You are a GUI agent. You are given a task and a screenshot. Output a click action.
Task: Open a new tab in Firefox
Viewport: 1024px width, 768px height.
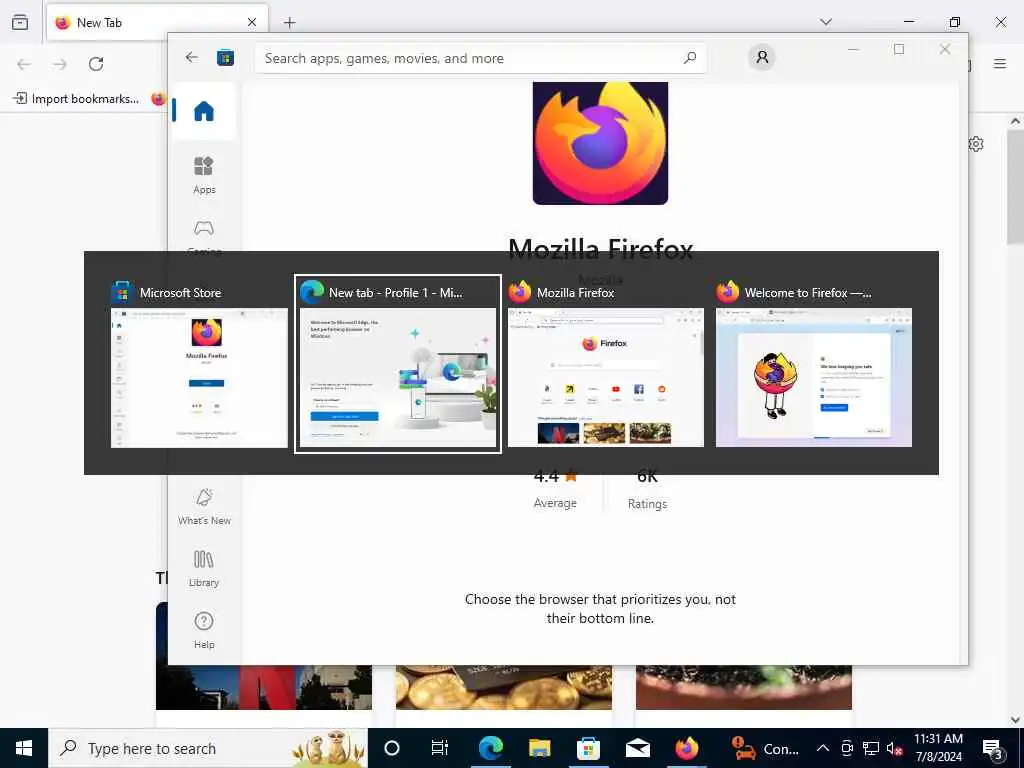[x=290, y=22]
